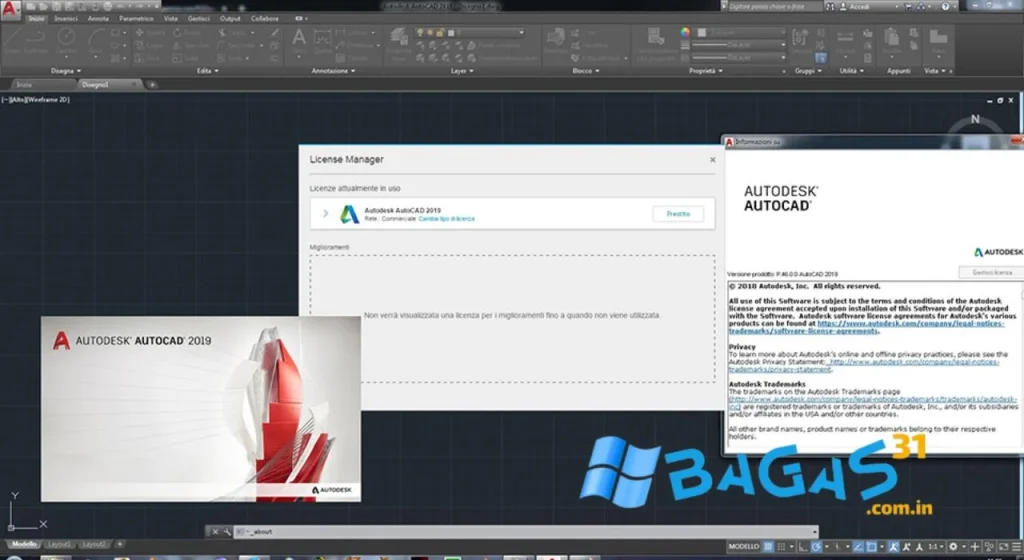Image resolution: width=1024 pixels, height=560 pixels.
Task: Select the Circle drawing tool
Action: click(66, 38)
